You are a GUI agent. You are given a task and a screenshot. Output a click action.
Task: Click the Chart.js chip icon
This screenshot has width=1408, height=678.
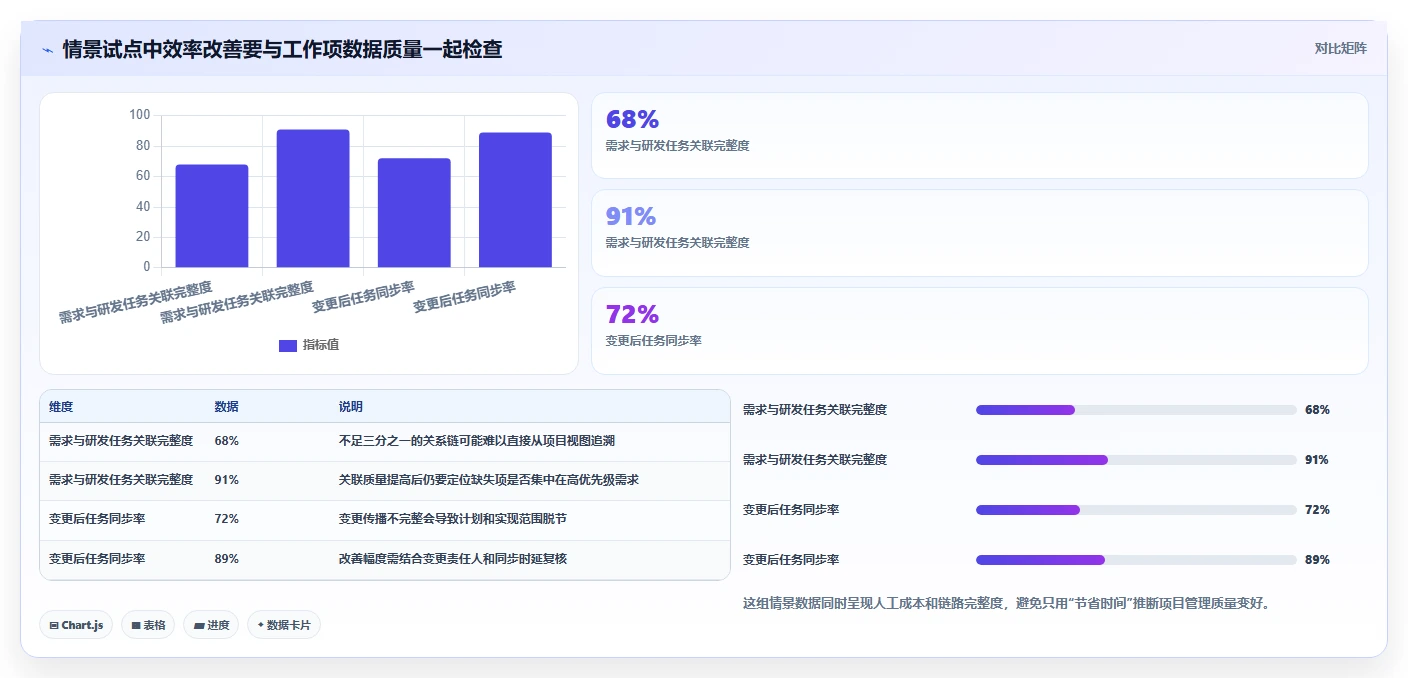pyautogui.click(x=54, y=625)
